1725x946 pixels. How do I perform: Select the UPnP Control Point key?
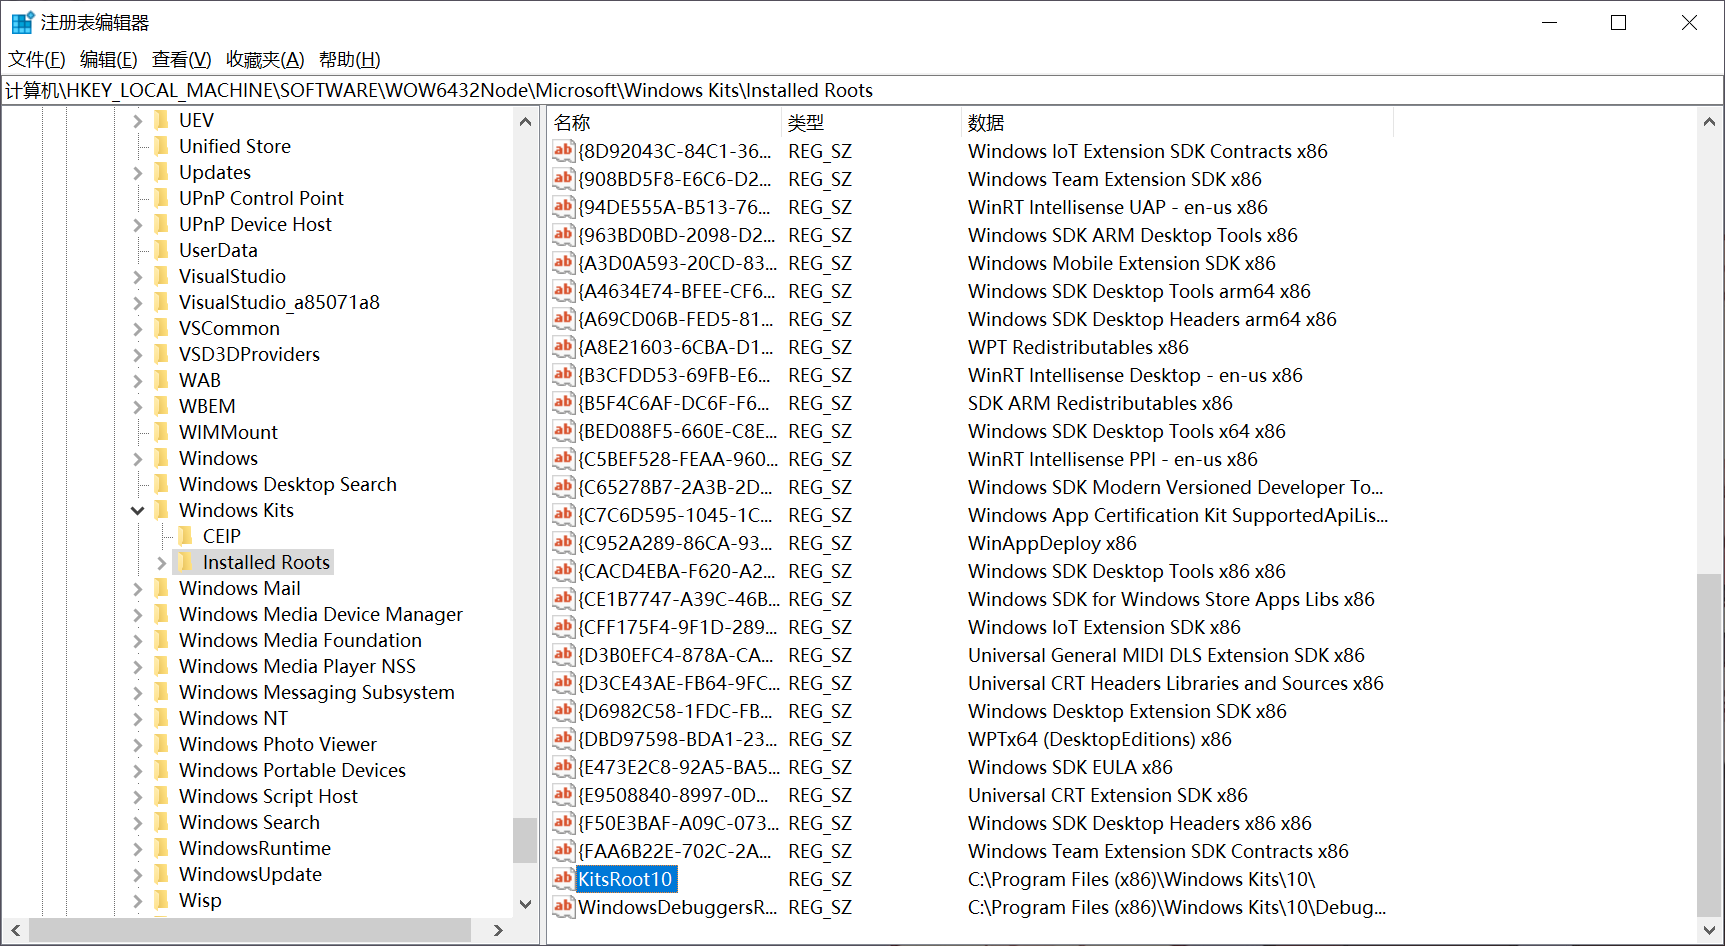(x=261, y=198)
